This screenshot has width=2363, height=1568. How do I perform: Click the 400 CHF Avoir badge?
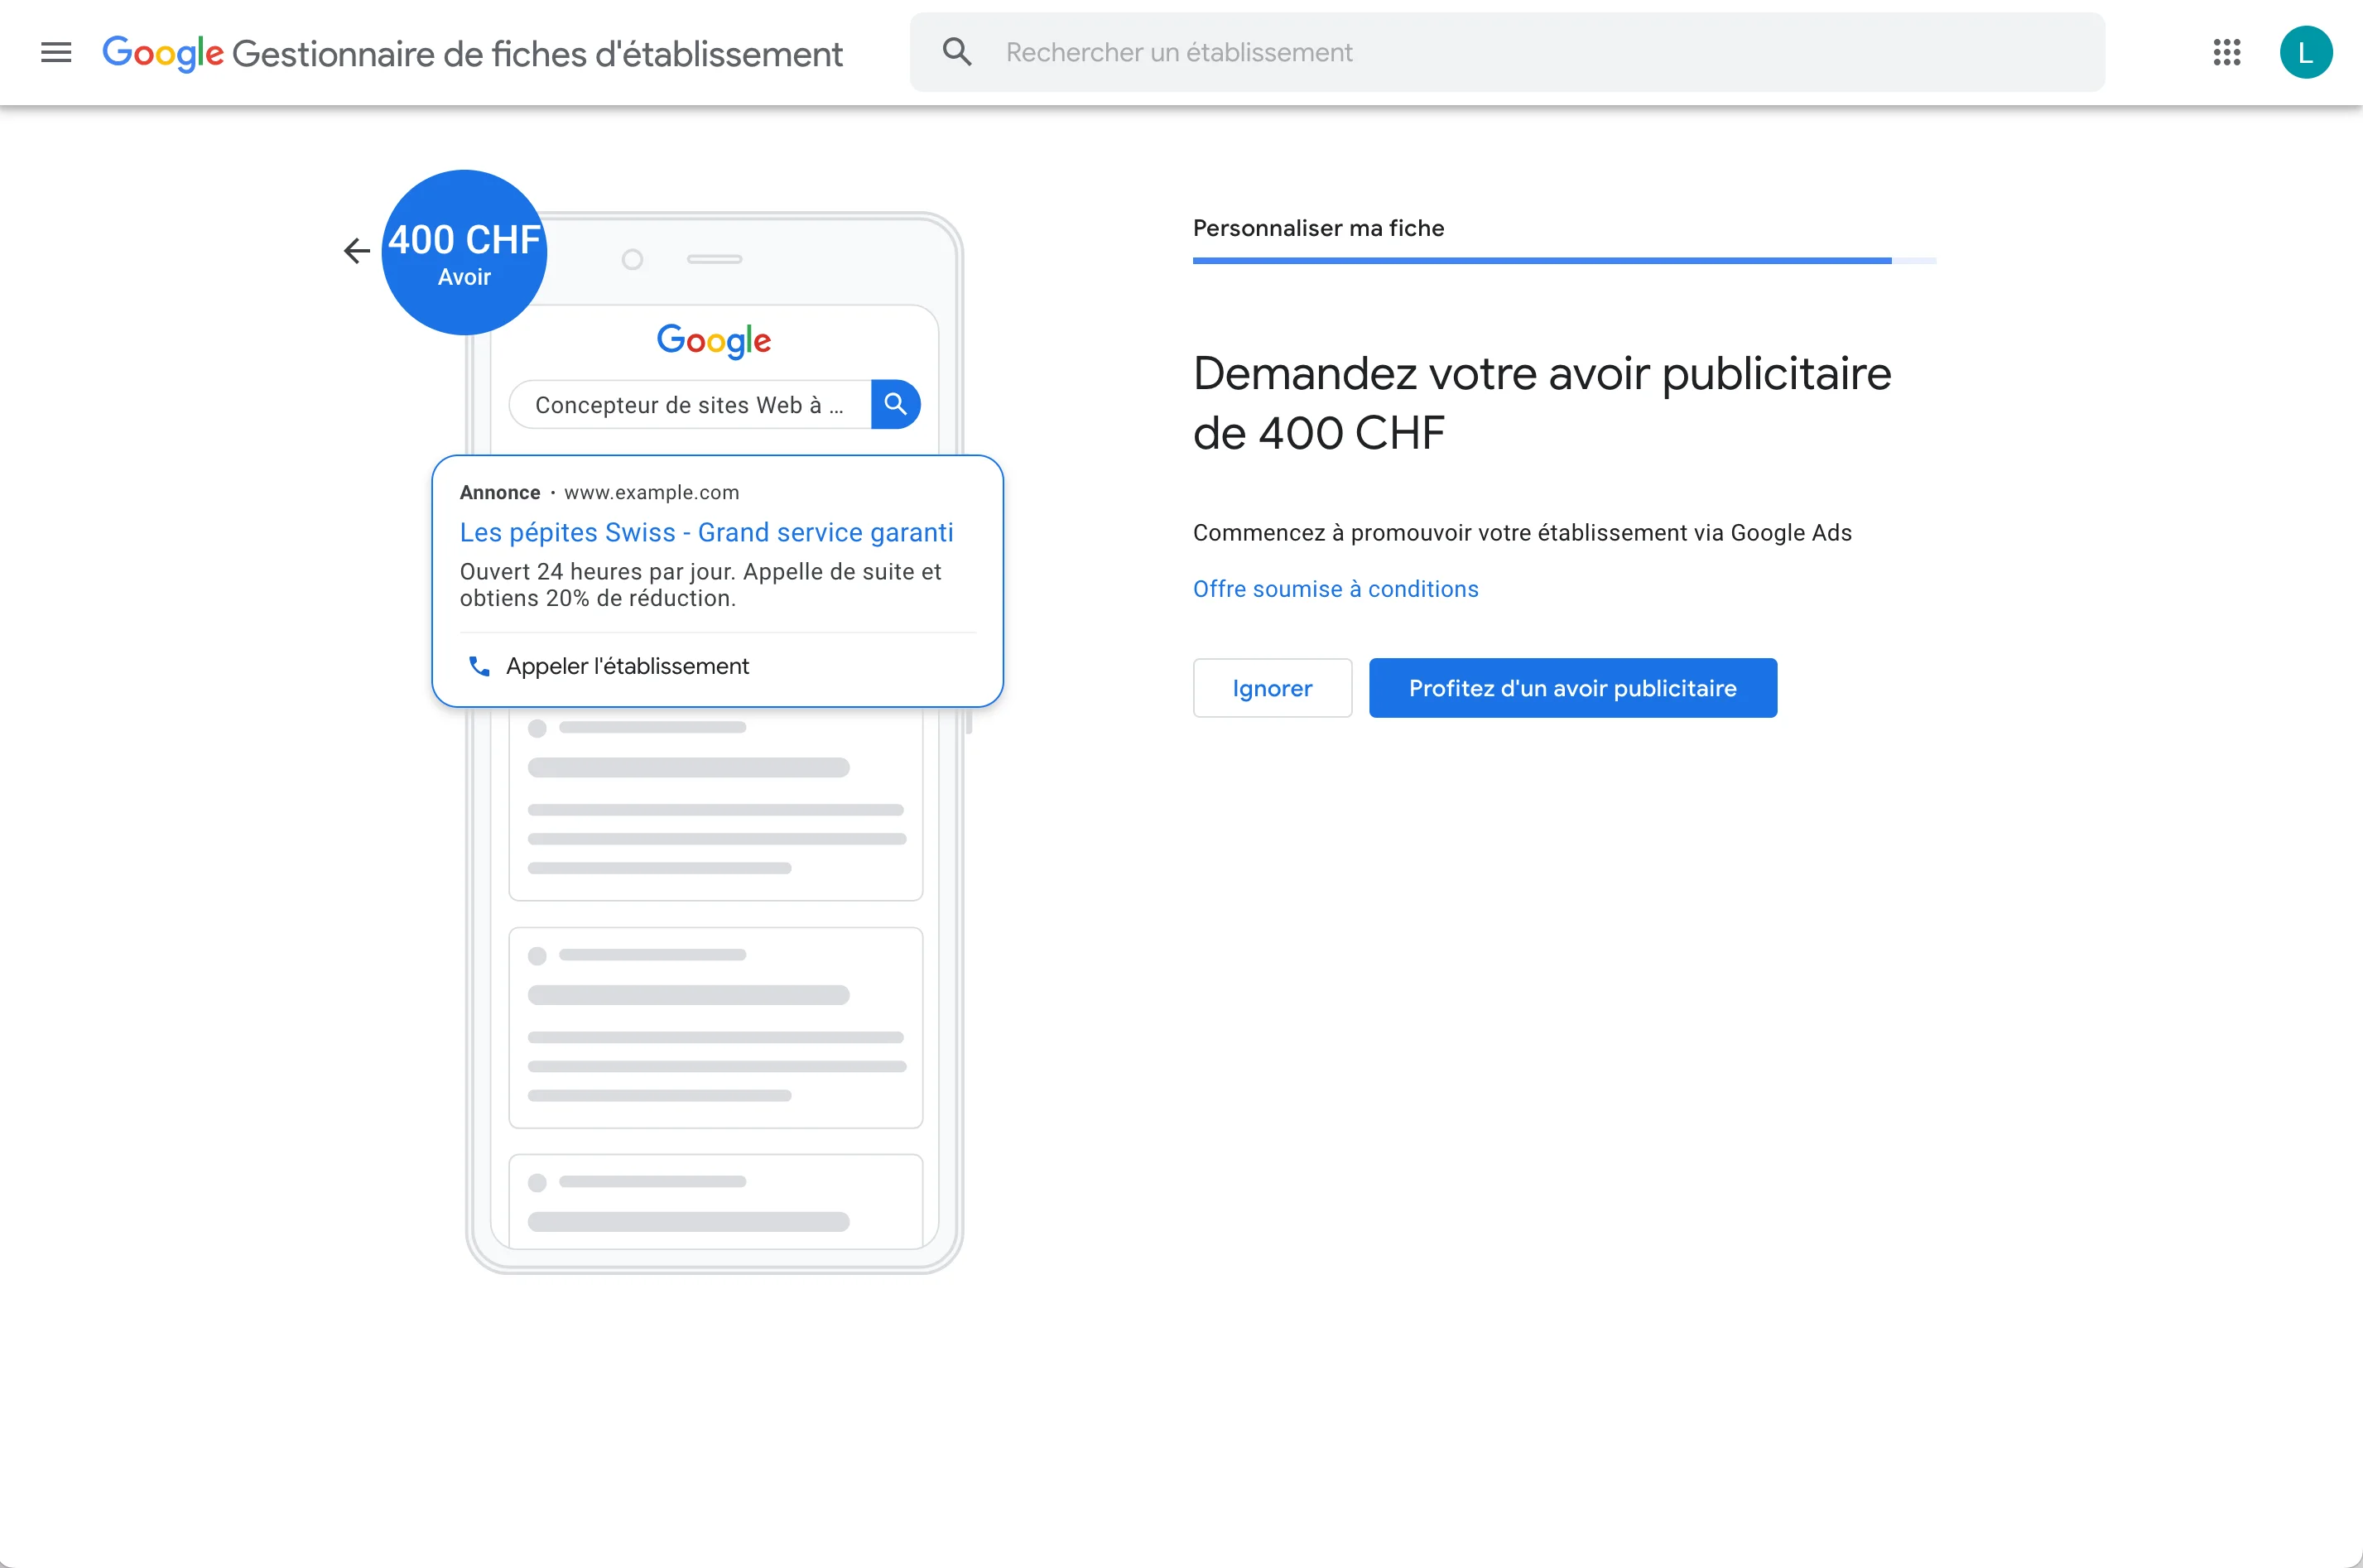click(x=464, y=252)
